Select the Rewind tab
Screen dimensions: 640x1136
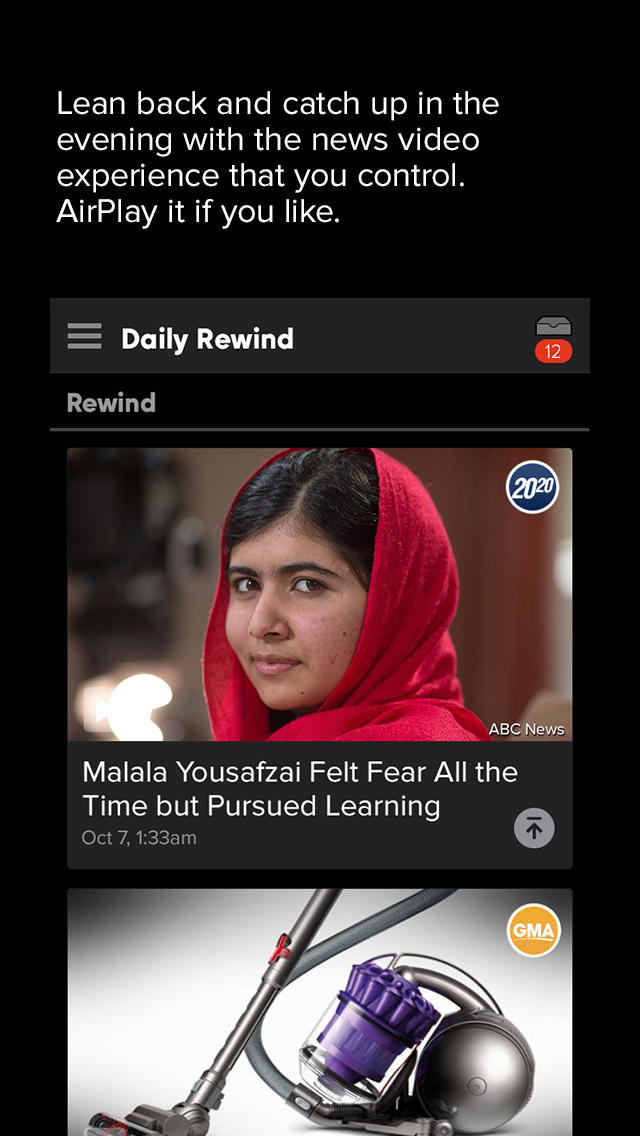(111, 403)
